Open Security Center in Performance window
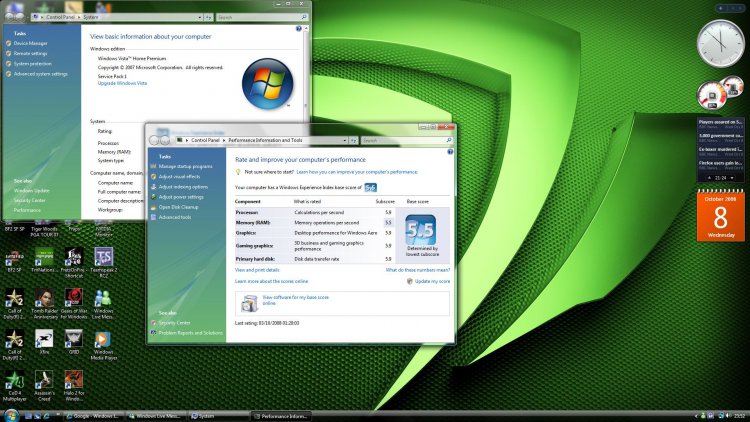 (175, 323)
